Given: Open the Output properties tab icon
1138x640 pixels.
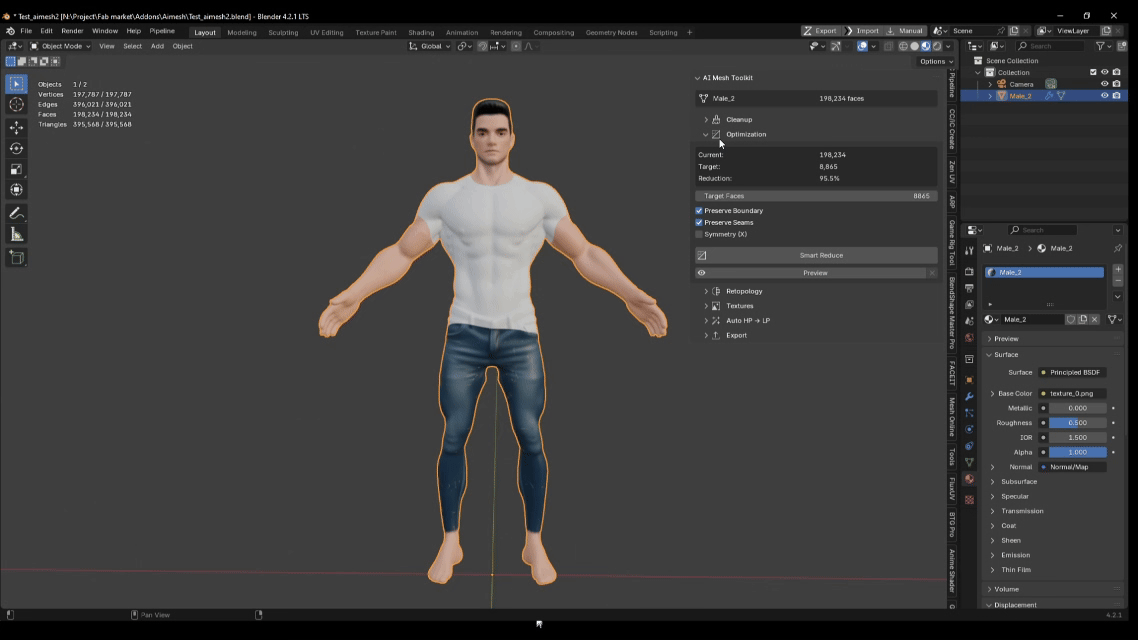Looking at the screenshot, I should (969, 288).
